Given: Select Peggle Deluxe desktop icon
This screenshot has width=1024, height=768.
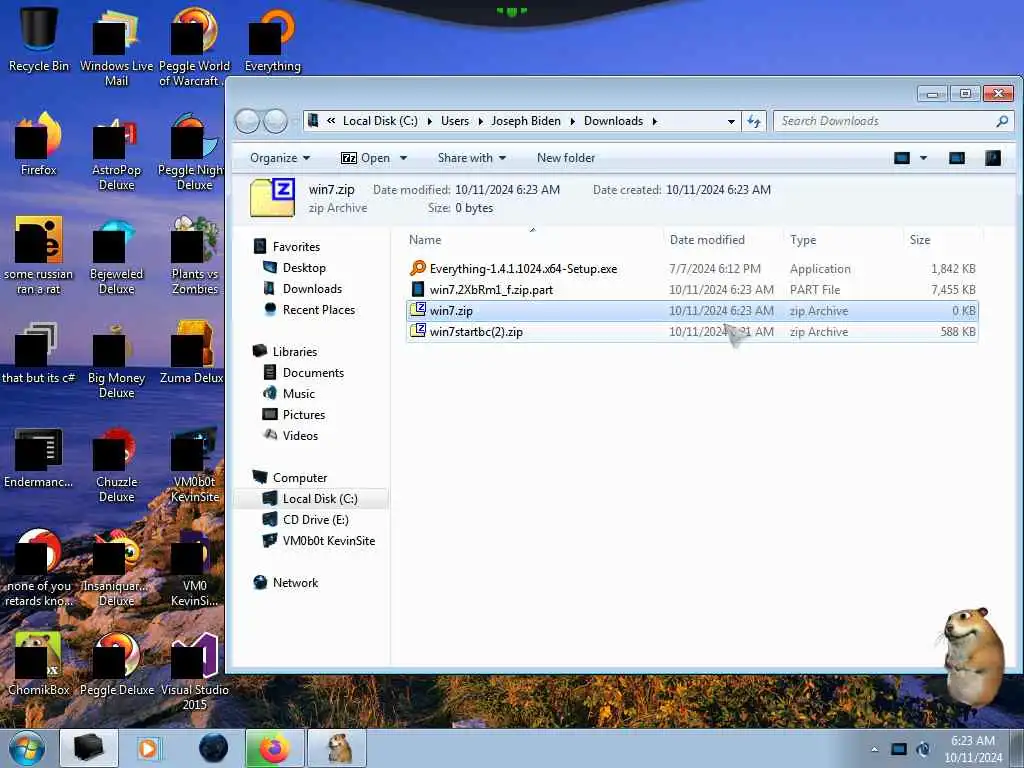Looking at the screenshot, I should 116,664.
